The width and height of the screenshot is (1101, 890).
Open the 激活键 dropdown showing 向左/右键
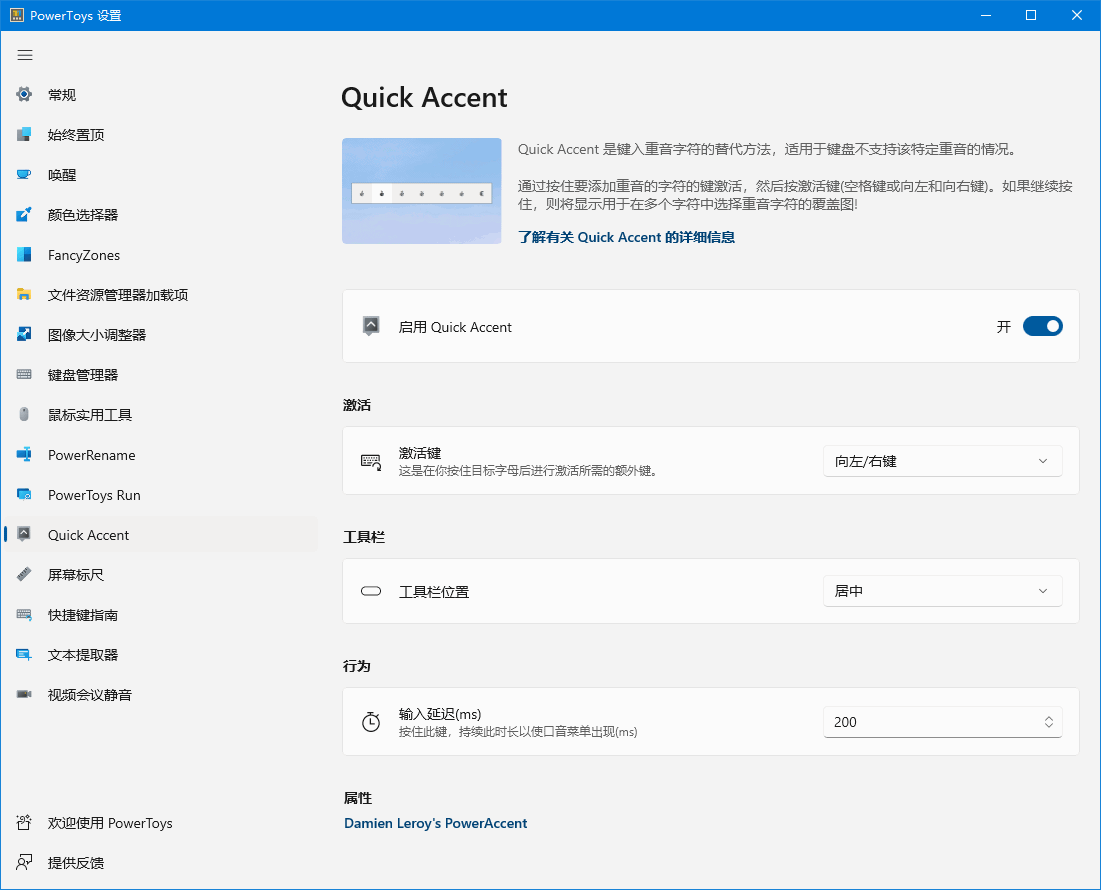click(942, 461)
